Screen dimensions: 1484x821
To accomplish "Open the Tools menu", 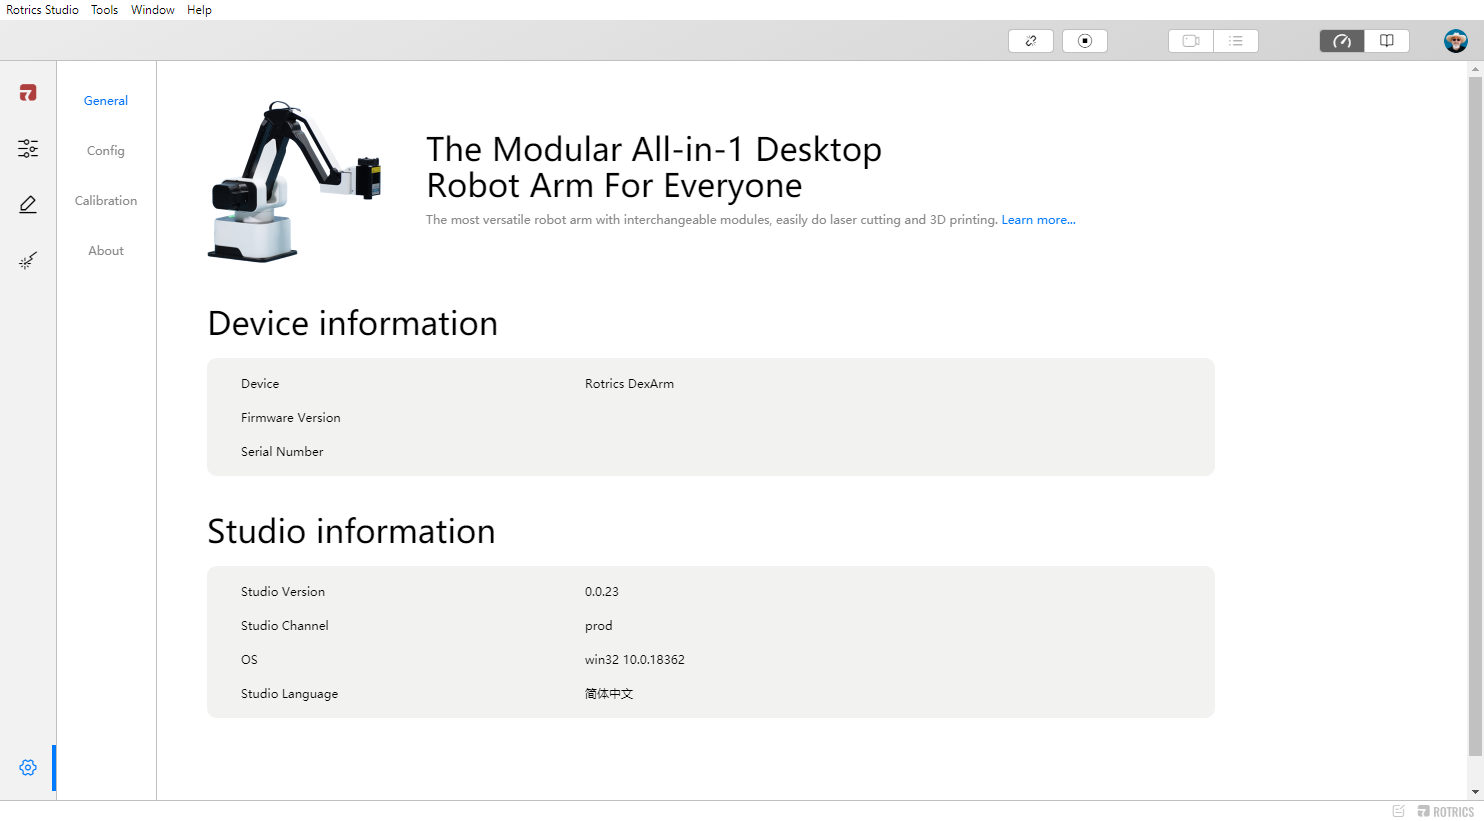I will (x=104, y=10).
